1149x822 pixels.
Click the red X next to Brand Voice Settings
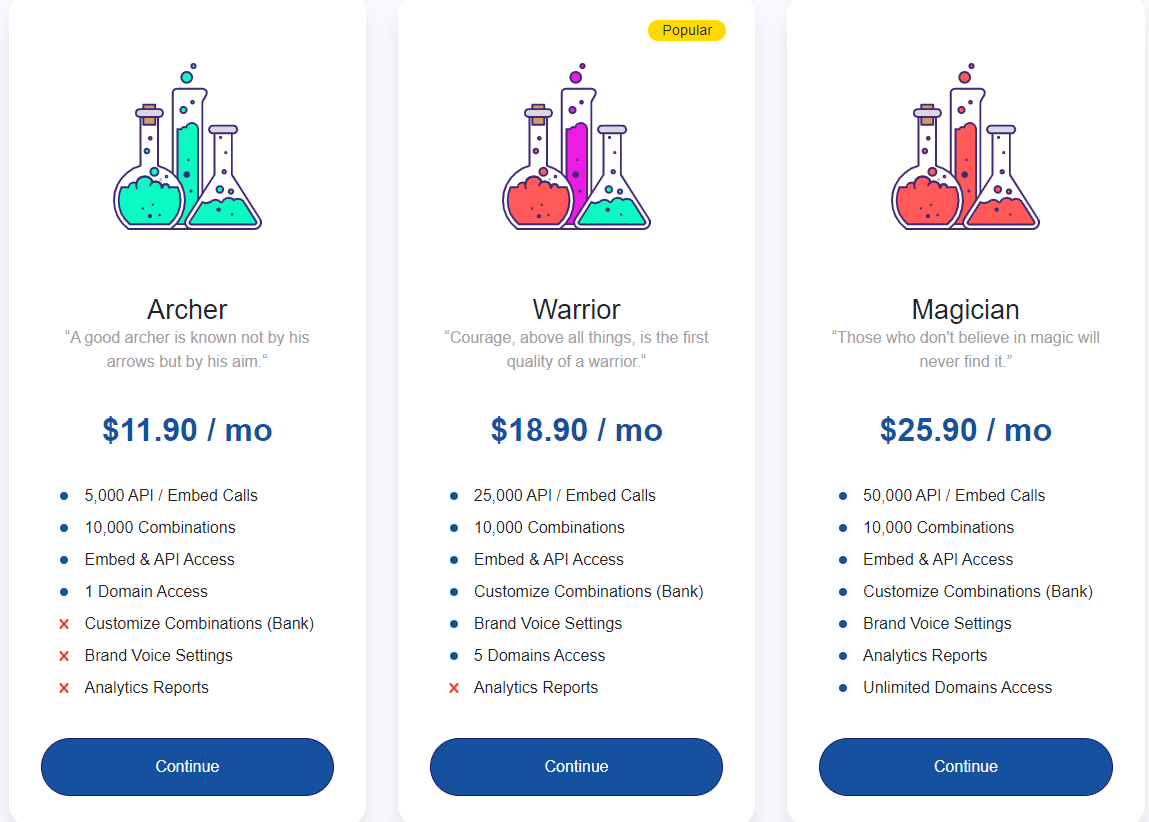[66, 656]
